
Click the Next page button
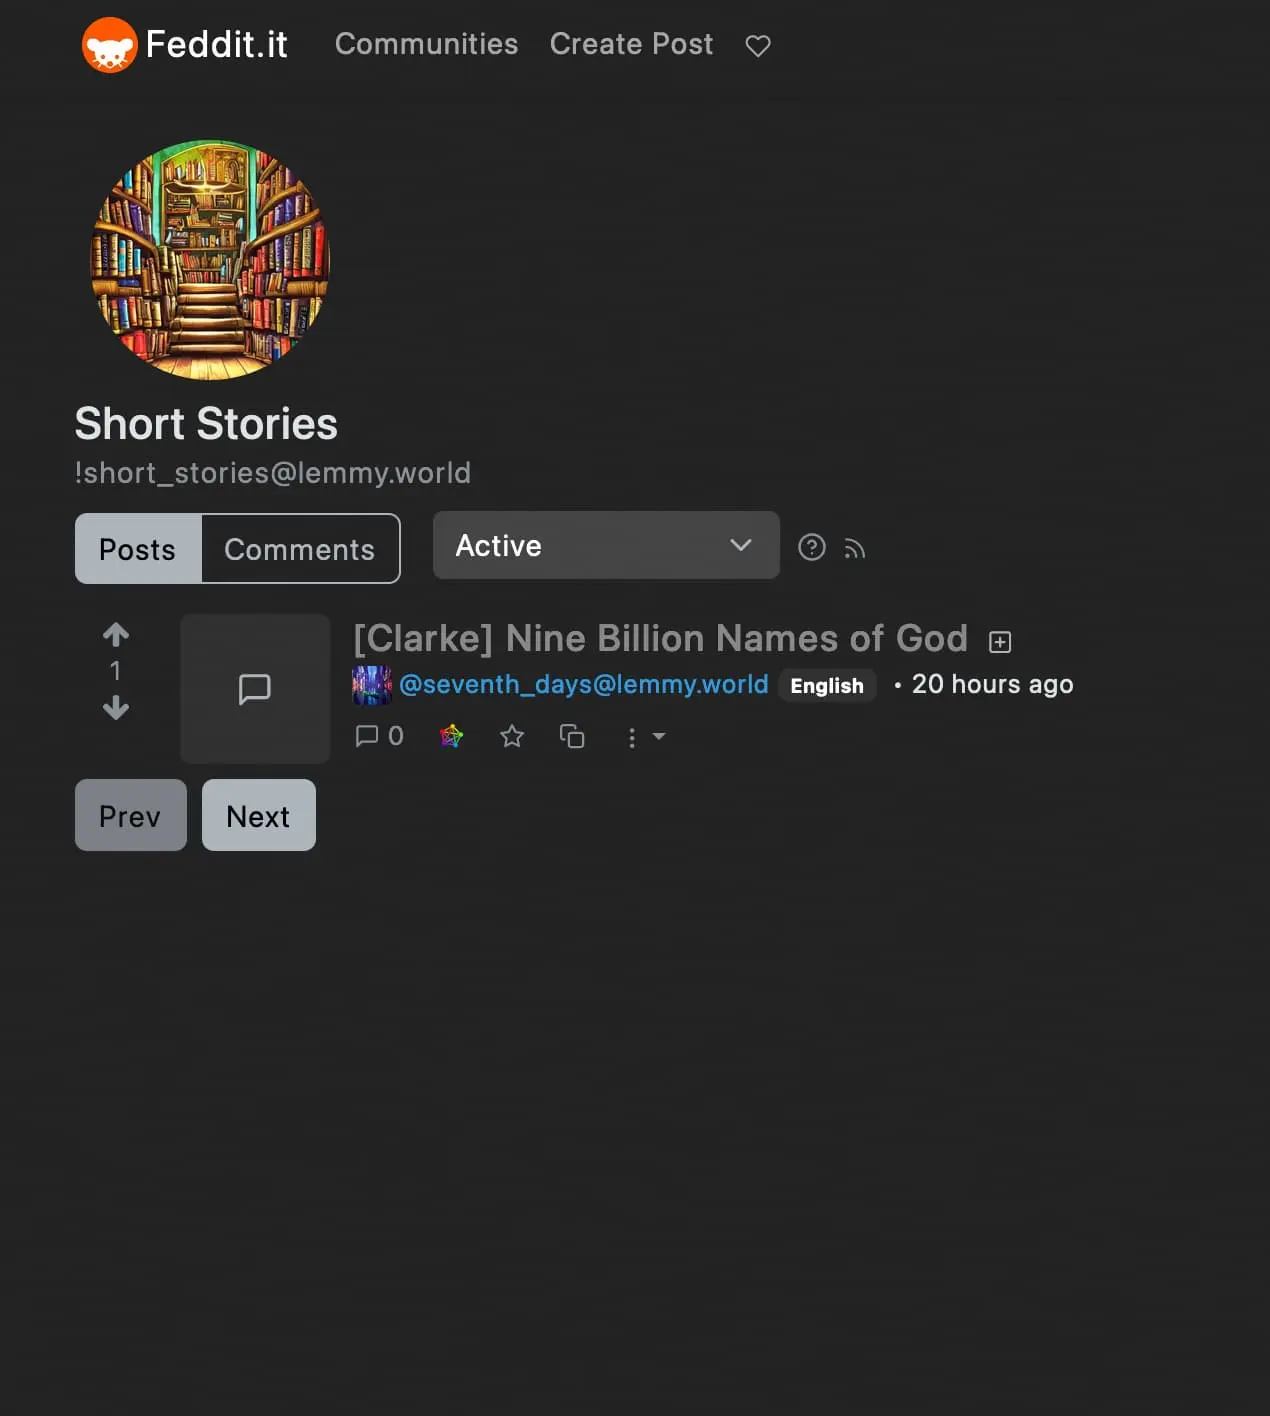coord(259,816)
